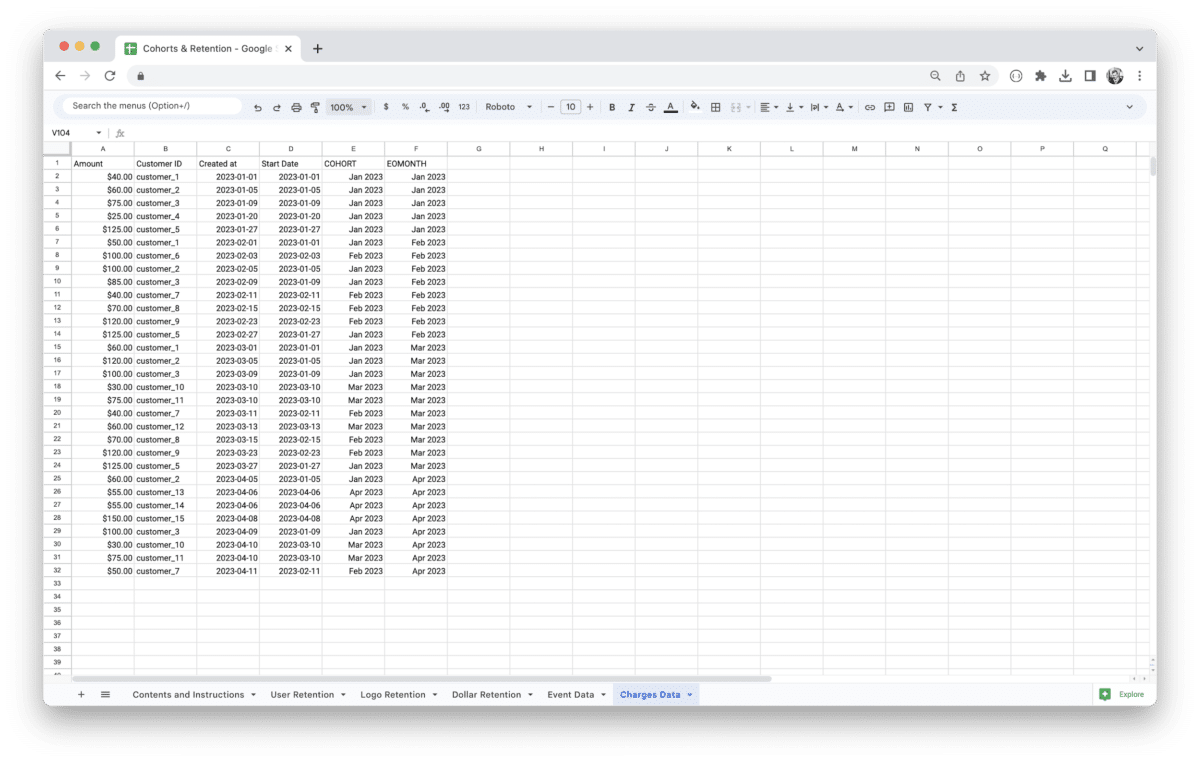Screen dimensions: 1200x763
Task: Open the Roboto font dropdown
Action: [x=505, y=106]
